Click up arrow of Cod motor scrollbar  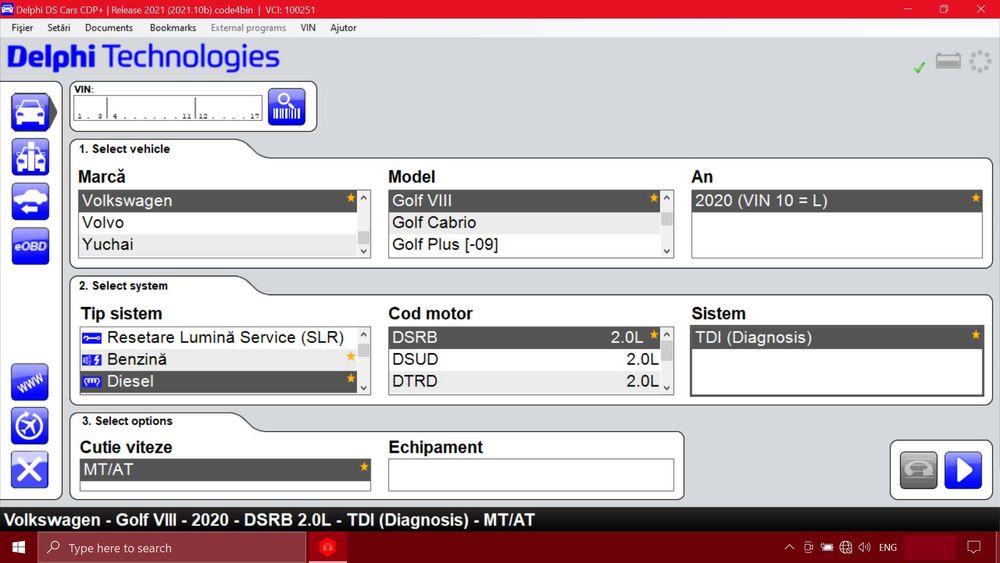[x=666, y=334]
